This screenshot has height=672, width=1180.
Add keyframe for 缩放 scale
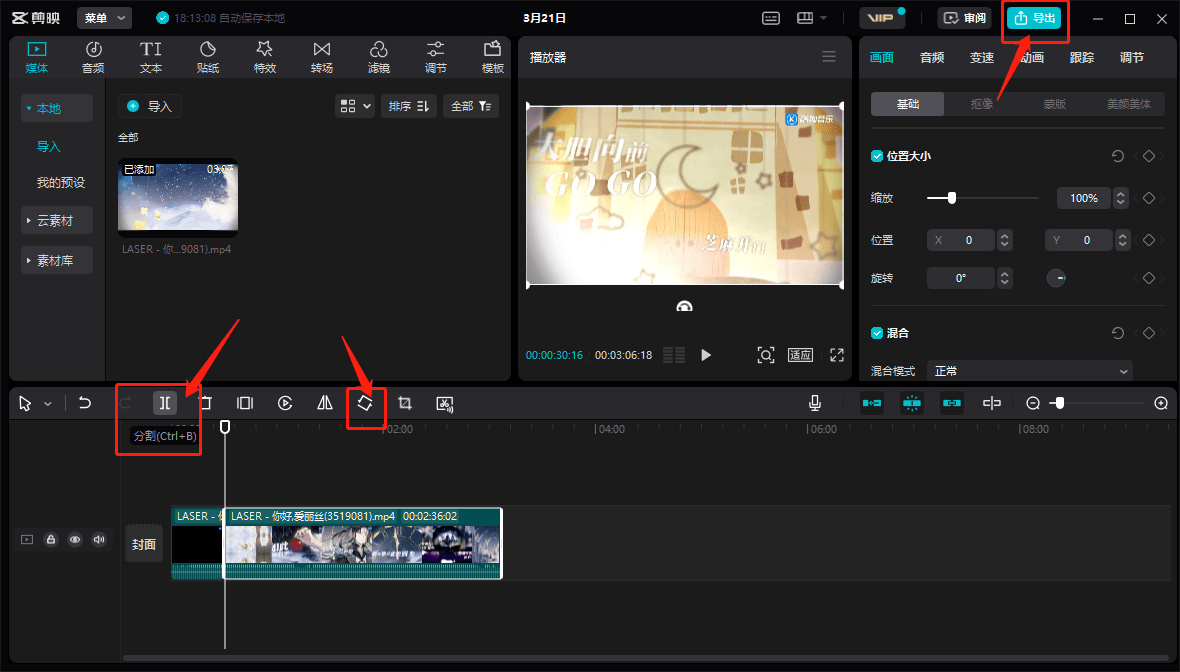[x=1149, y=198]
